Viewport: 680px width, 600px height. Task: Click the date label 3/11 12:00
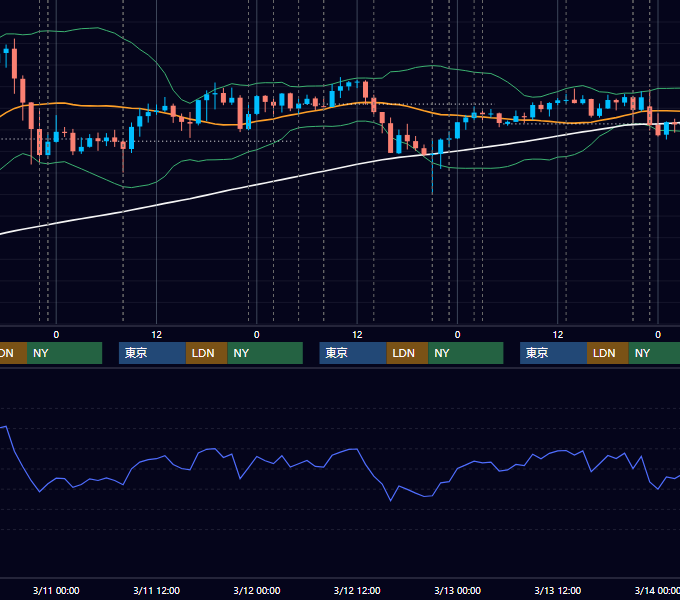(157, 590)
